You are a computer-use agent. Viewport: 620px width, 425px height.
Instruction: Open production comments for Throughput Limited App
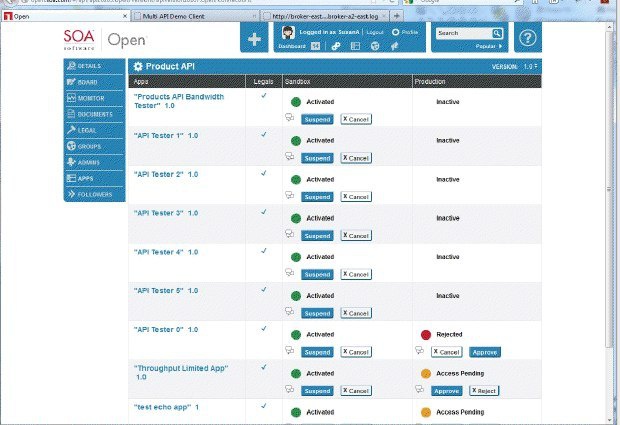coord(419,389)
